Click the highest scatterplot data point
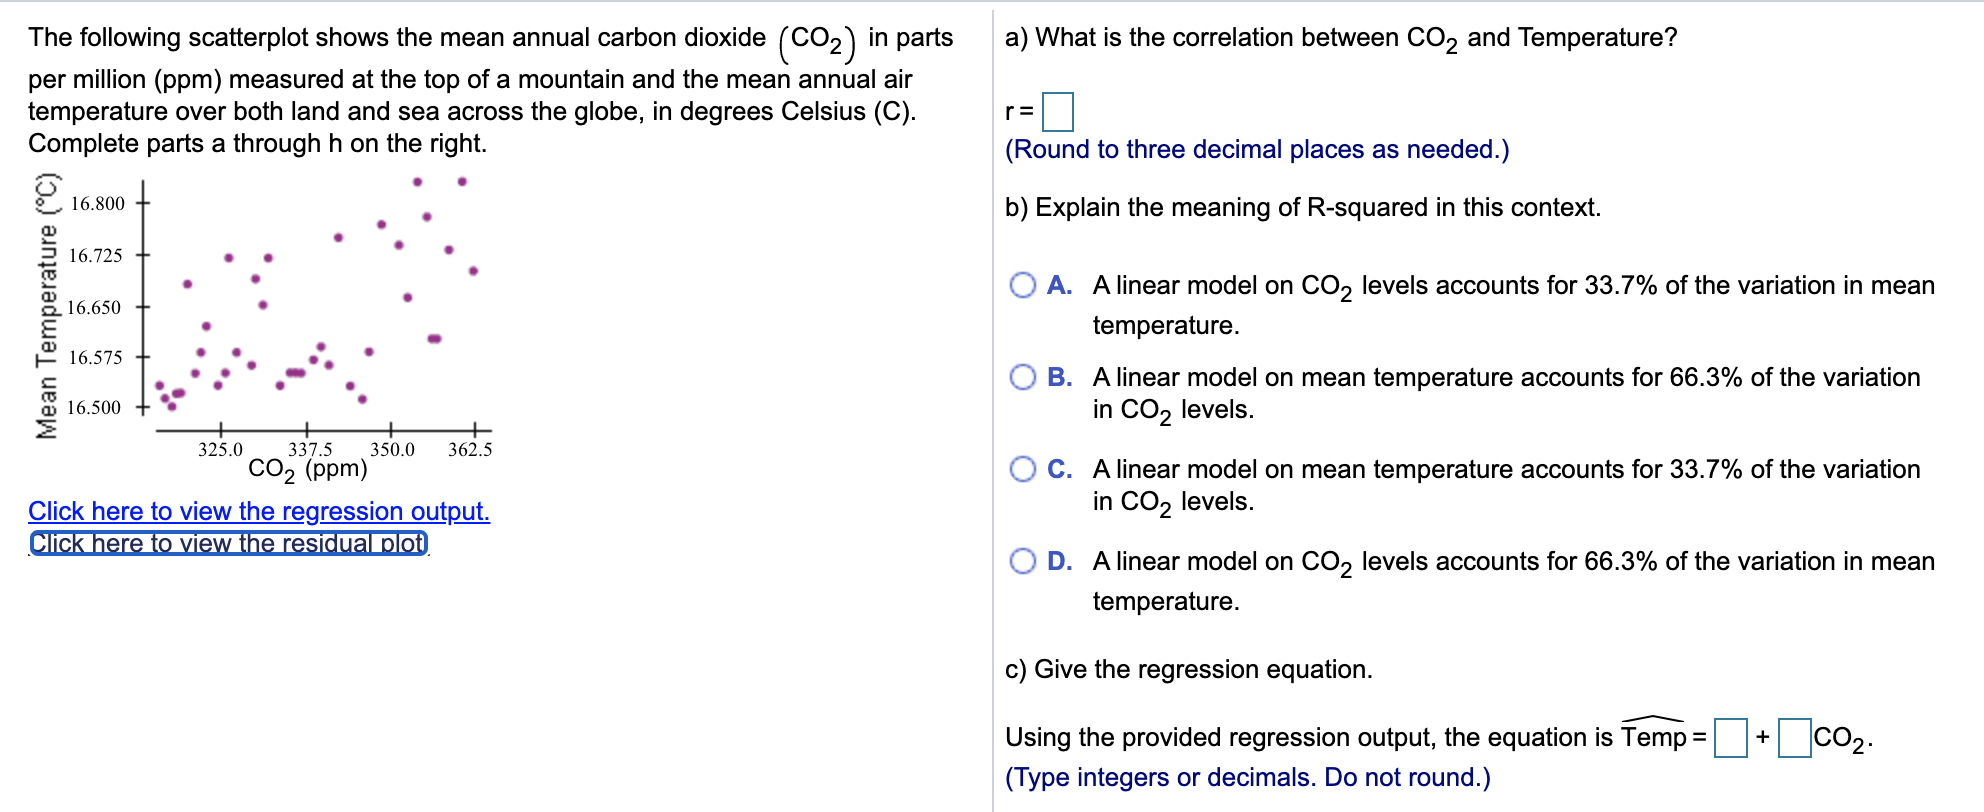Image resolution: width=1984 pixels, height=812 pixels. tap(417, 182)
